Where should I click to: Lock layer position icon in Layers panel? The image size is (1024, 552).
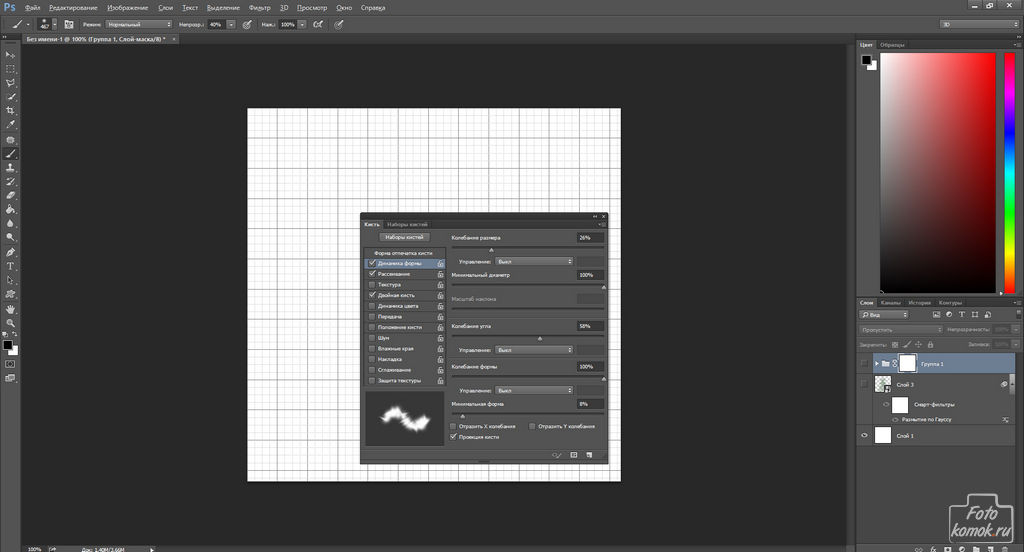tap(918, 344)
